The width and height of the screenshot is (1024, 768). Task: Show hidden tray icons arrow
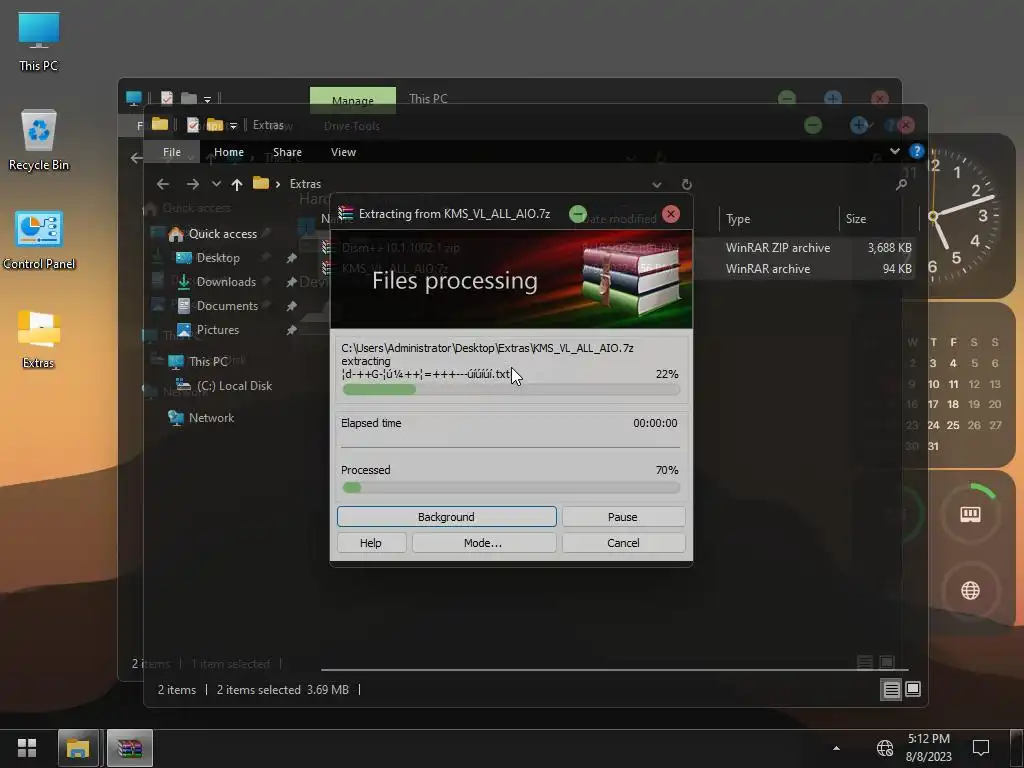[x=836, y=748]
